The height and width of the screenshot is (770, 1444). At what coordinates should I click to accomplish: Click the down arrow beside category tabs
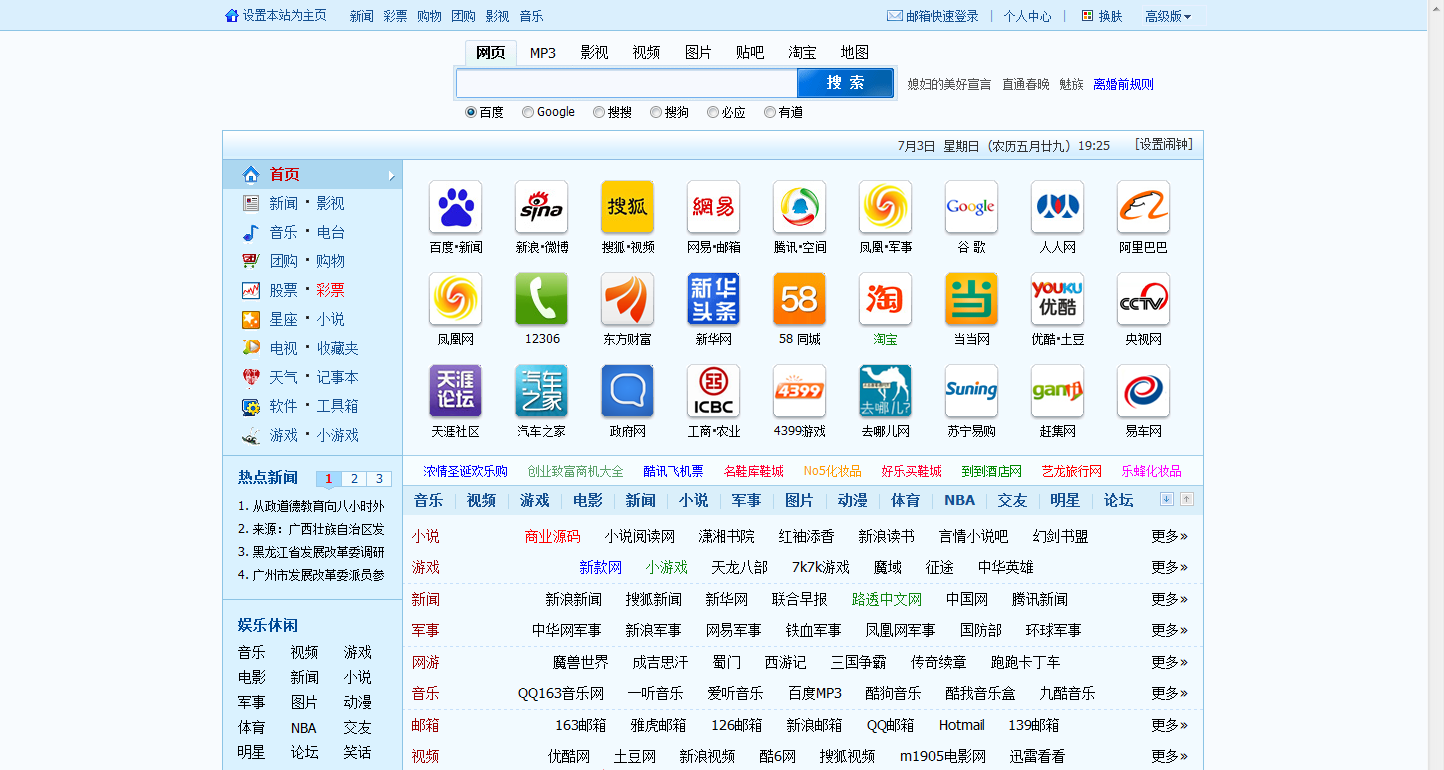pos(1167,499)
